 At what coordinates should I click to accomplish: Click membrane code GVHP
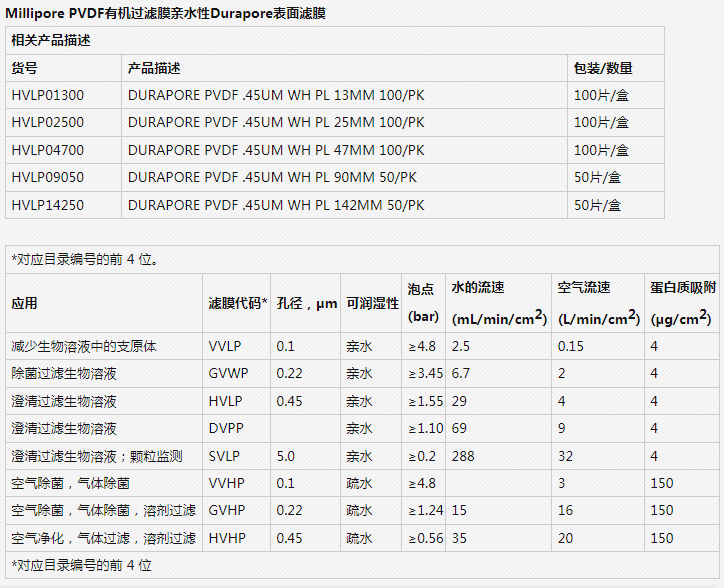point(227,510)
